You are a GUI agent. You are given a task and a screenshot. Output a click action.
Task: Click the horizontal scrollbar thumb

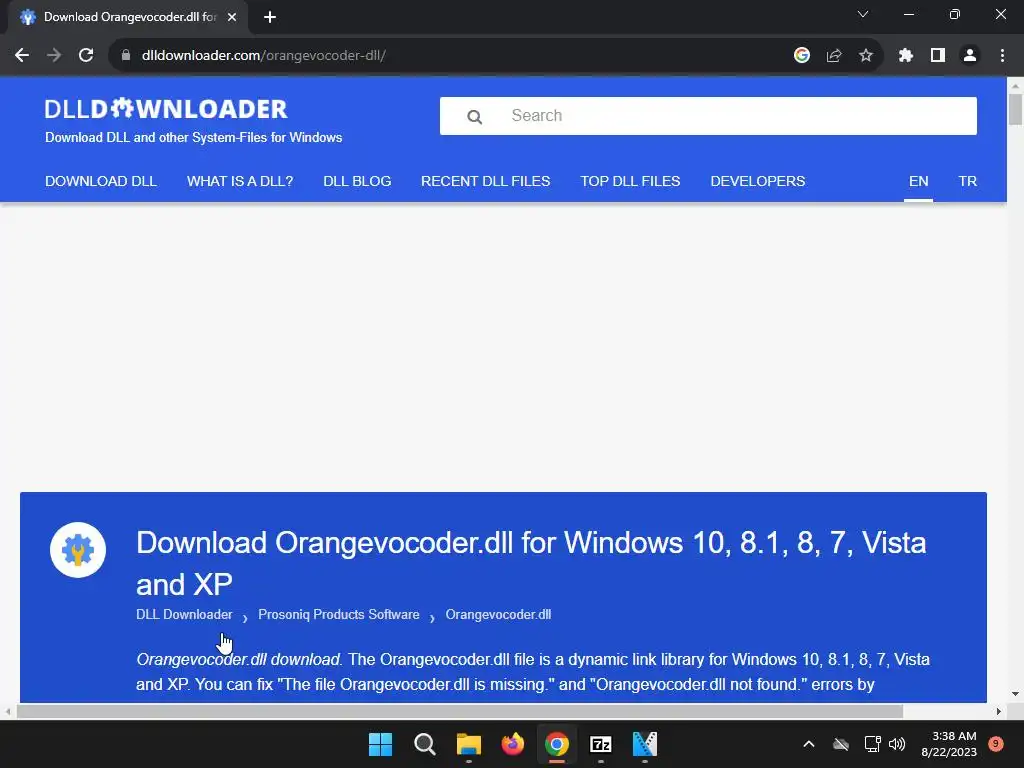click(460, 711)
